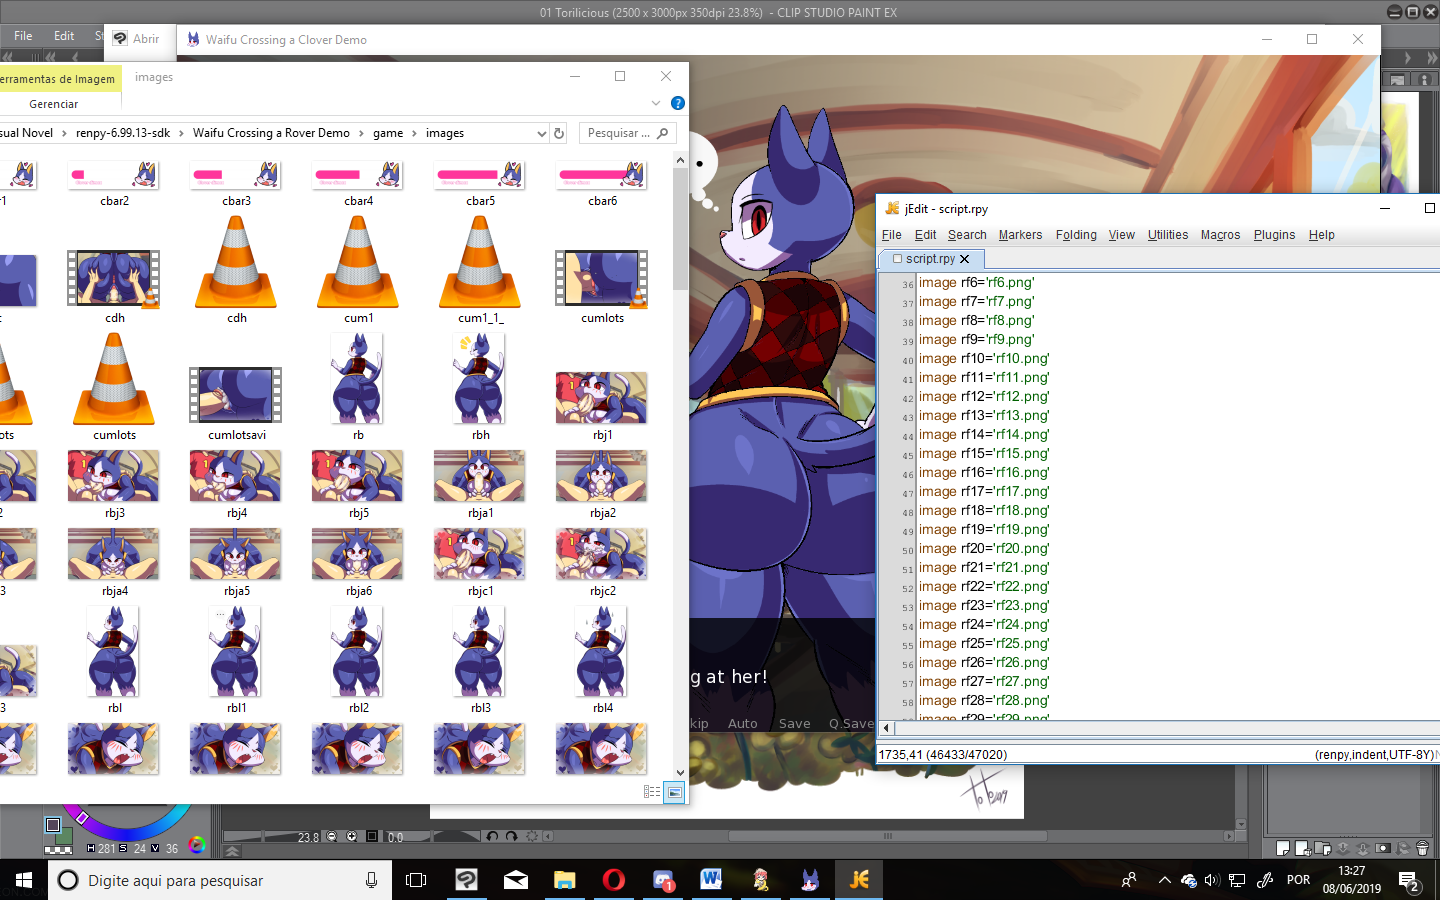
Task: Focus the Explorer search box
Action: click(628, 133)
